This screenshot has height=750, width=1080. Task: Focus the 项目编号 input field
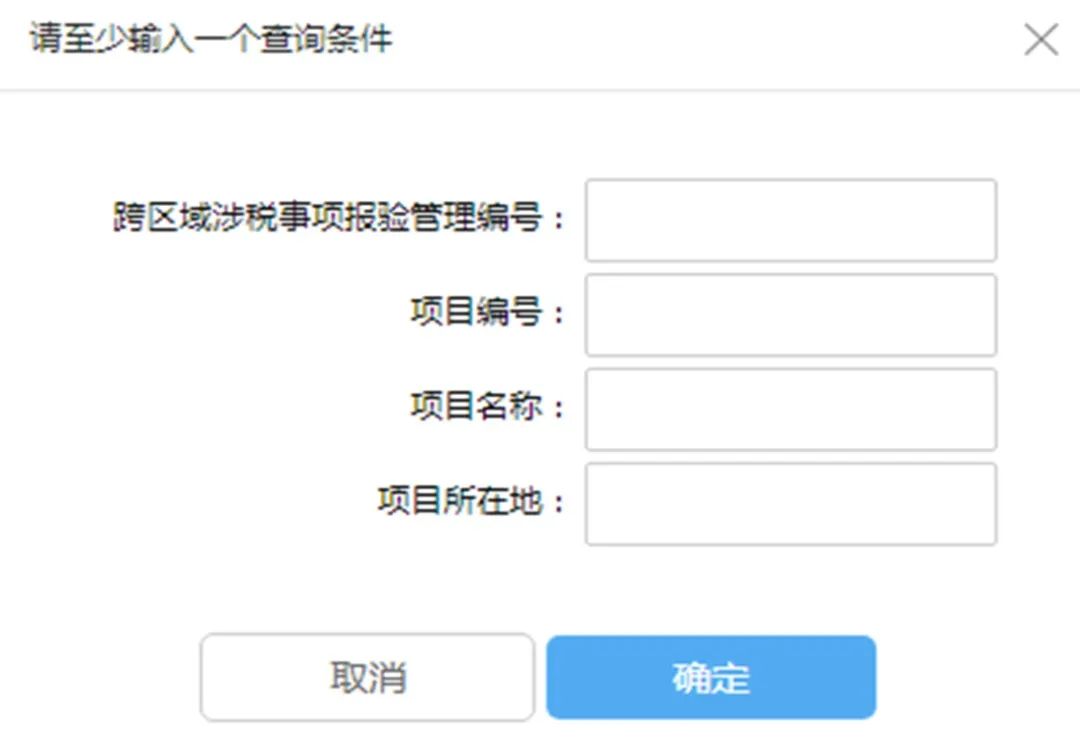coord(791,315)
